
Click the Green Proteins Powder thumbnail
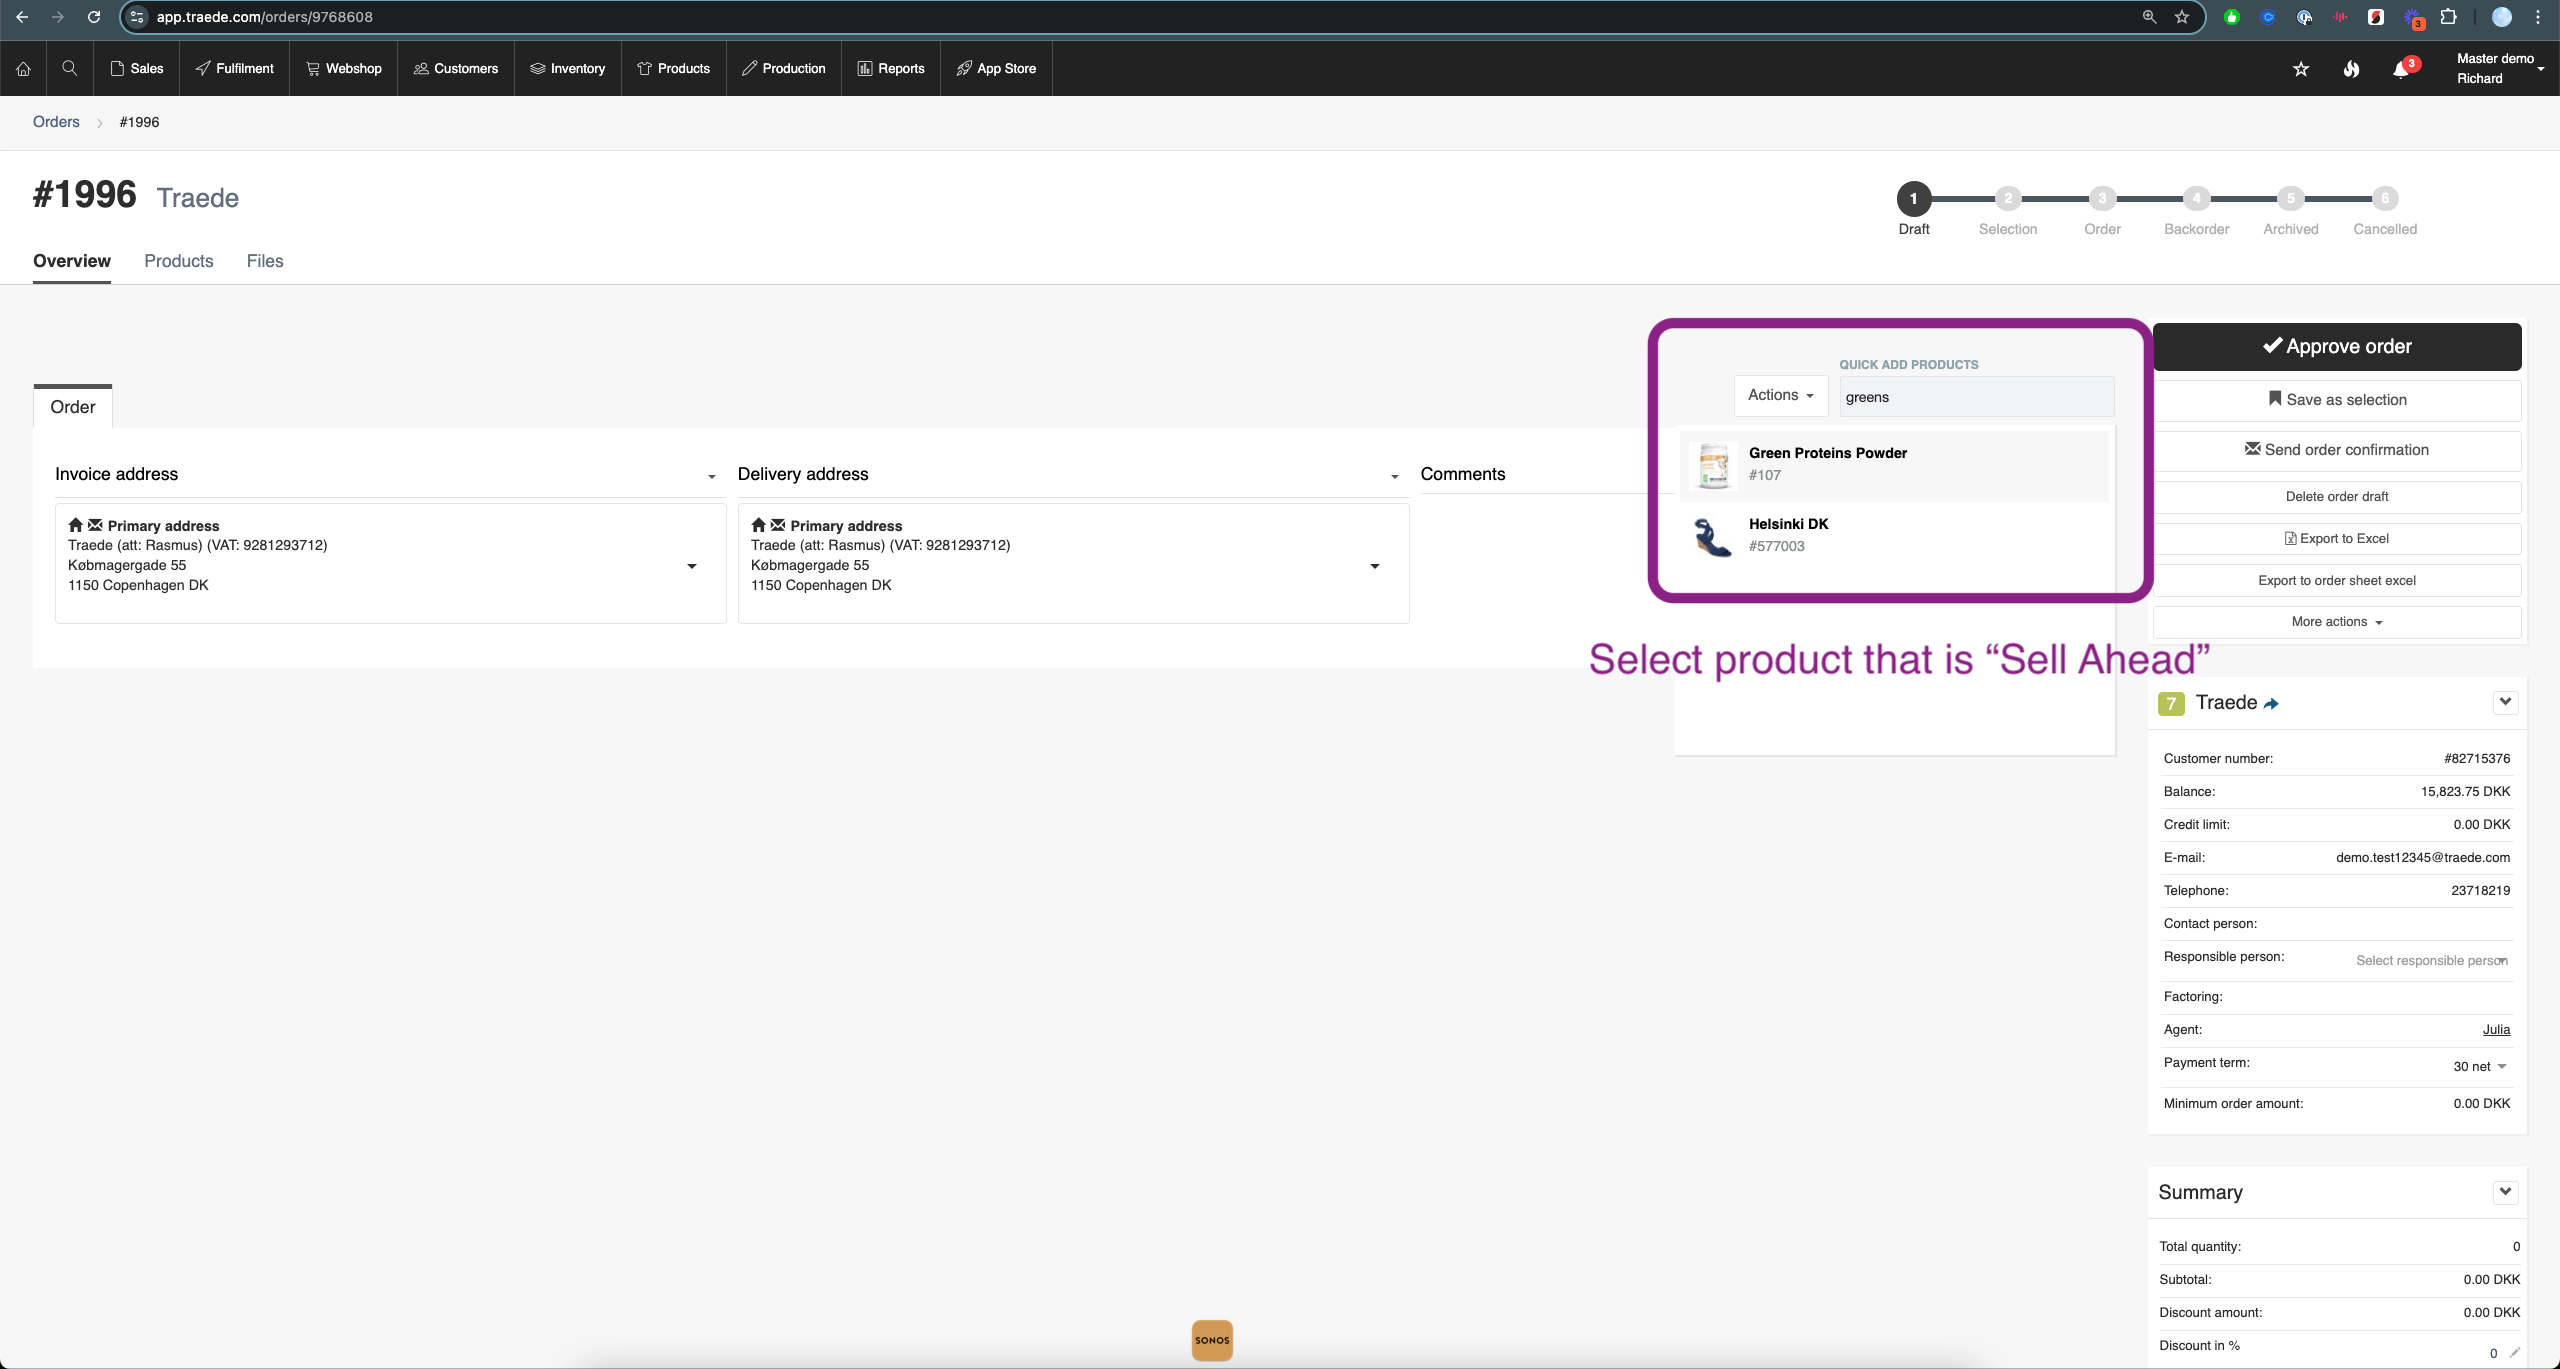click(1714, 465)
